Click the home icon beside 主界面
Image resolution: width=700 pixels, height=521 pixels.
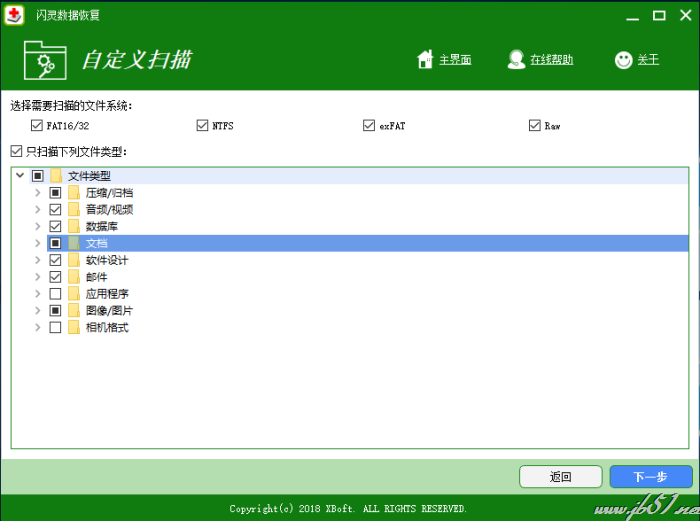pos(425,60)
